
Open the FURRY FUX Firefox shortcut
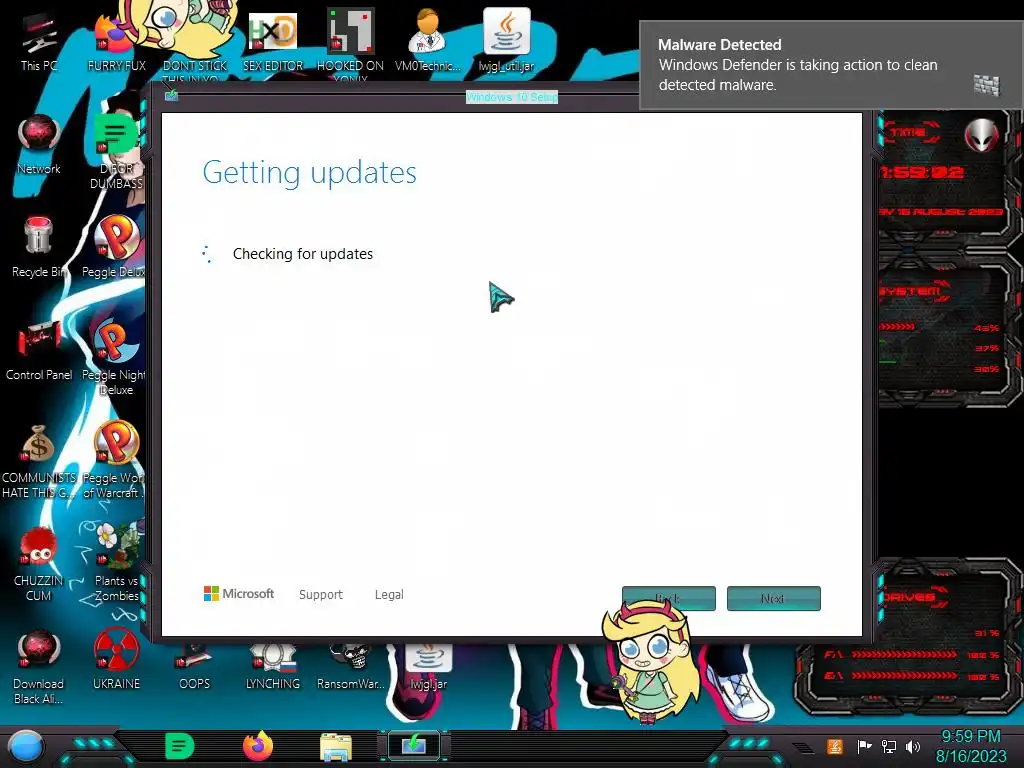click(116, 42)
